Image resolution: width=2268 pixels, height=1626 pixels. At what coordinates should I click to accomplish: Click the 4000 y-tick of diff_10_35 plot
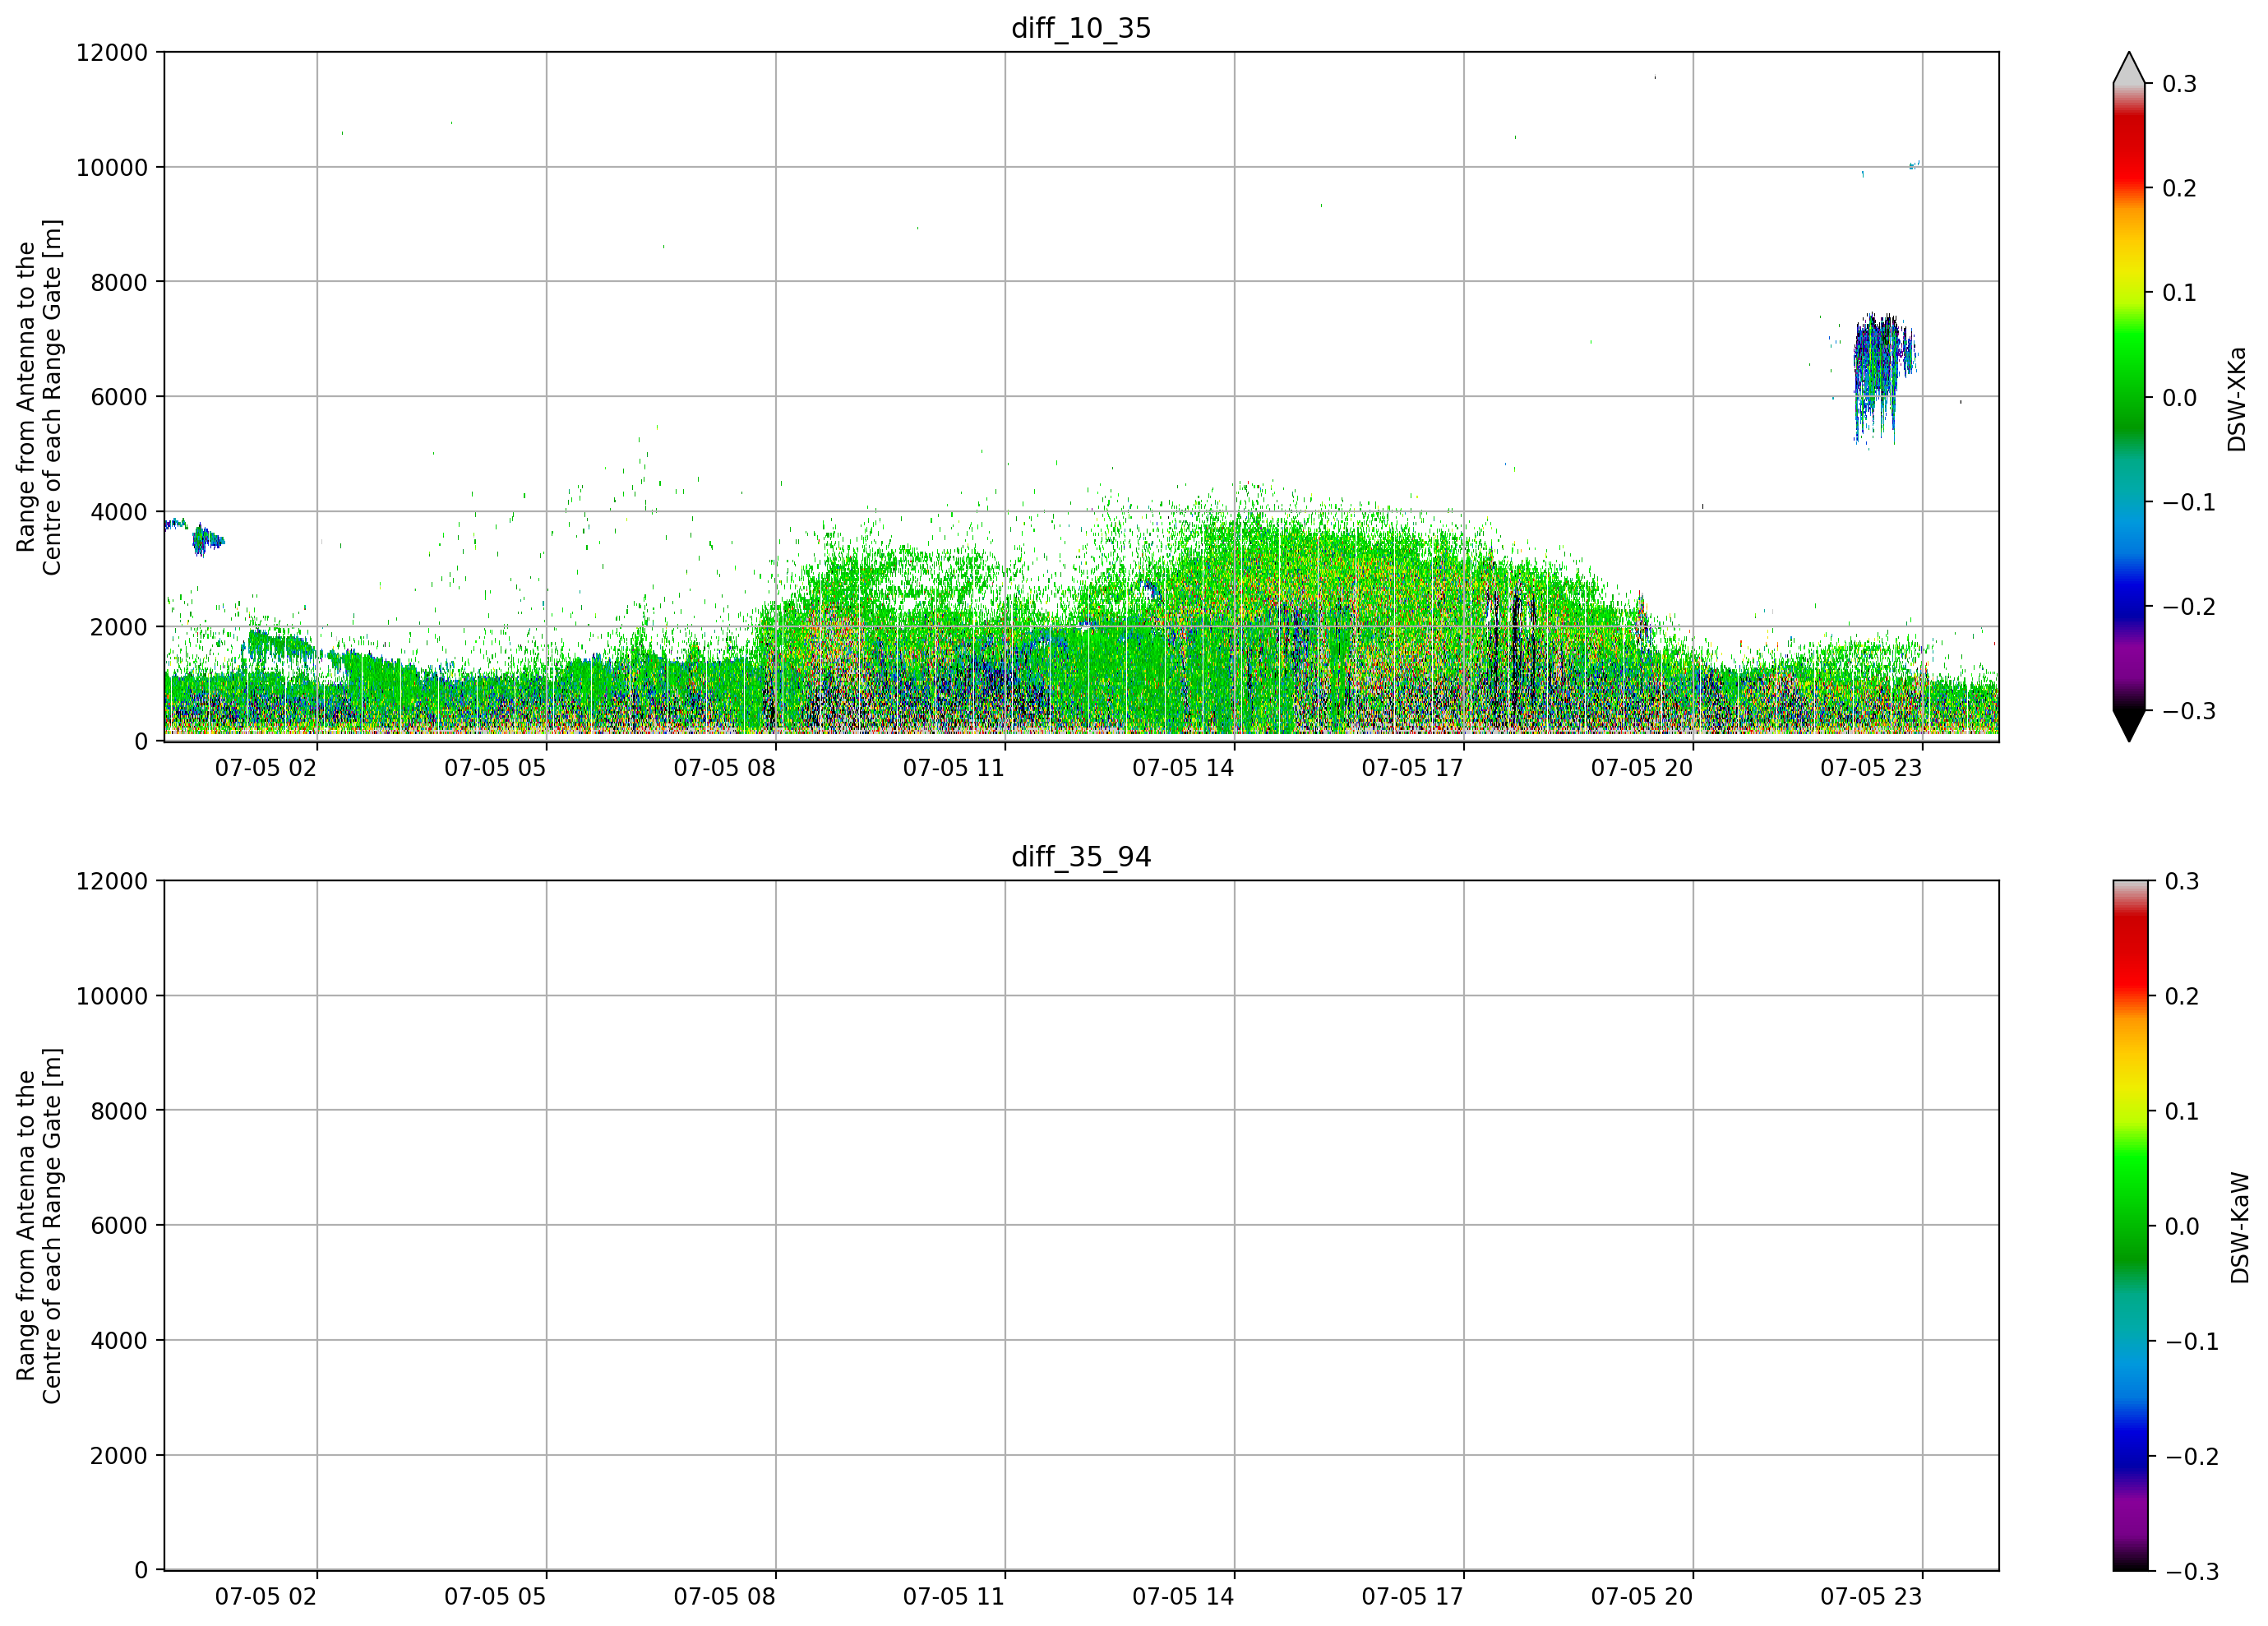(x=119, y=512)
